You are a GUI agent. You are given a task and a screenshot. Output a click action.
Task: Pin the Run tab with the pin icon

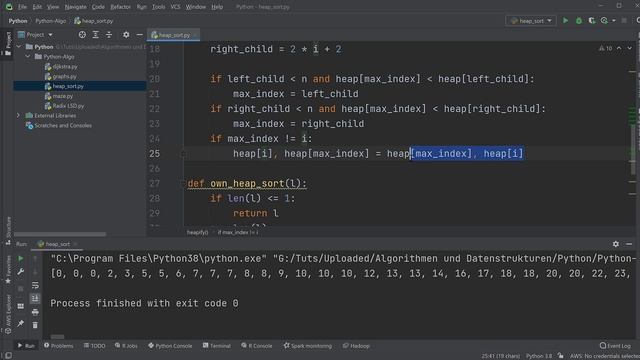point(20,324)
